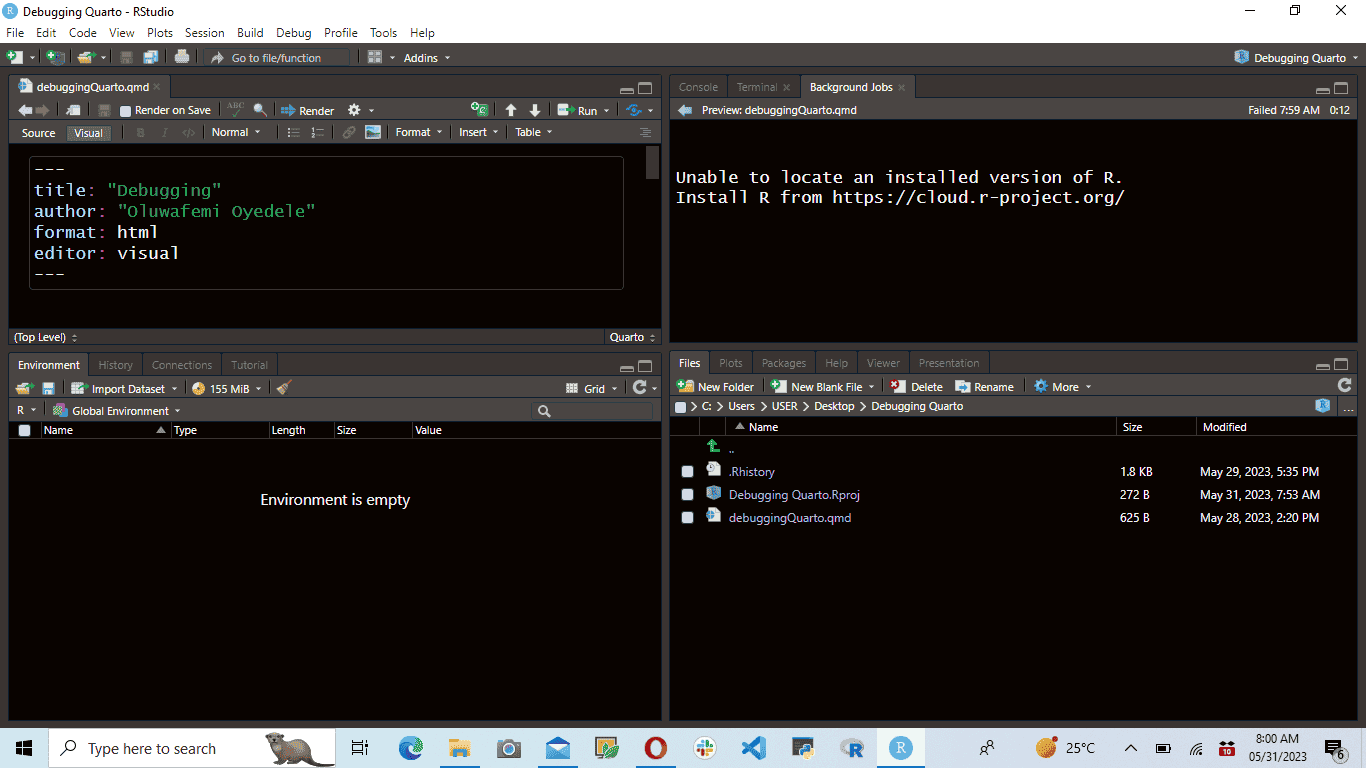Select the .Rhistory file checkbox
This screenshot has height=768, width=1366.
(x=688, y=471)
